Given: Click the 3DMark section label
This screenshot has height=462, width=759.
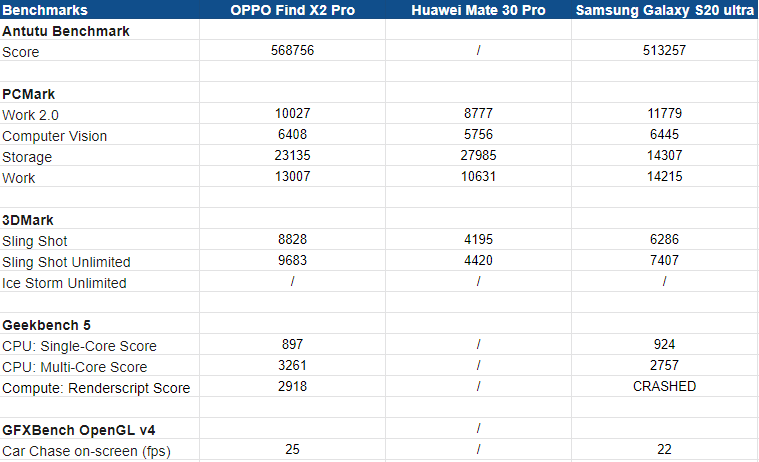Looking at the screenshot, I should (28, 220).
